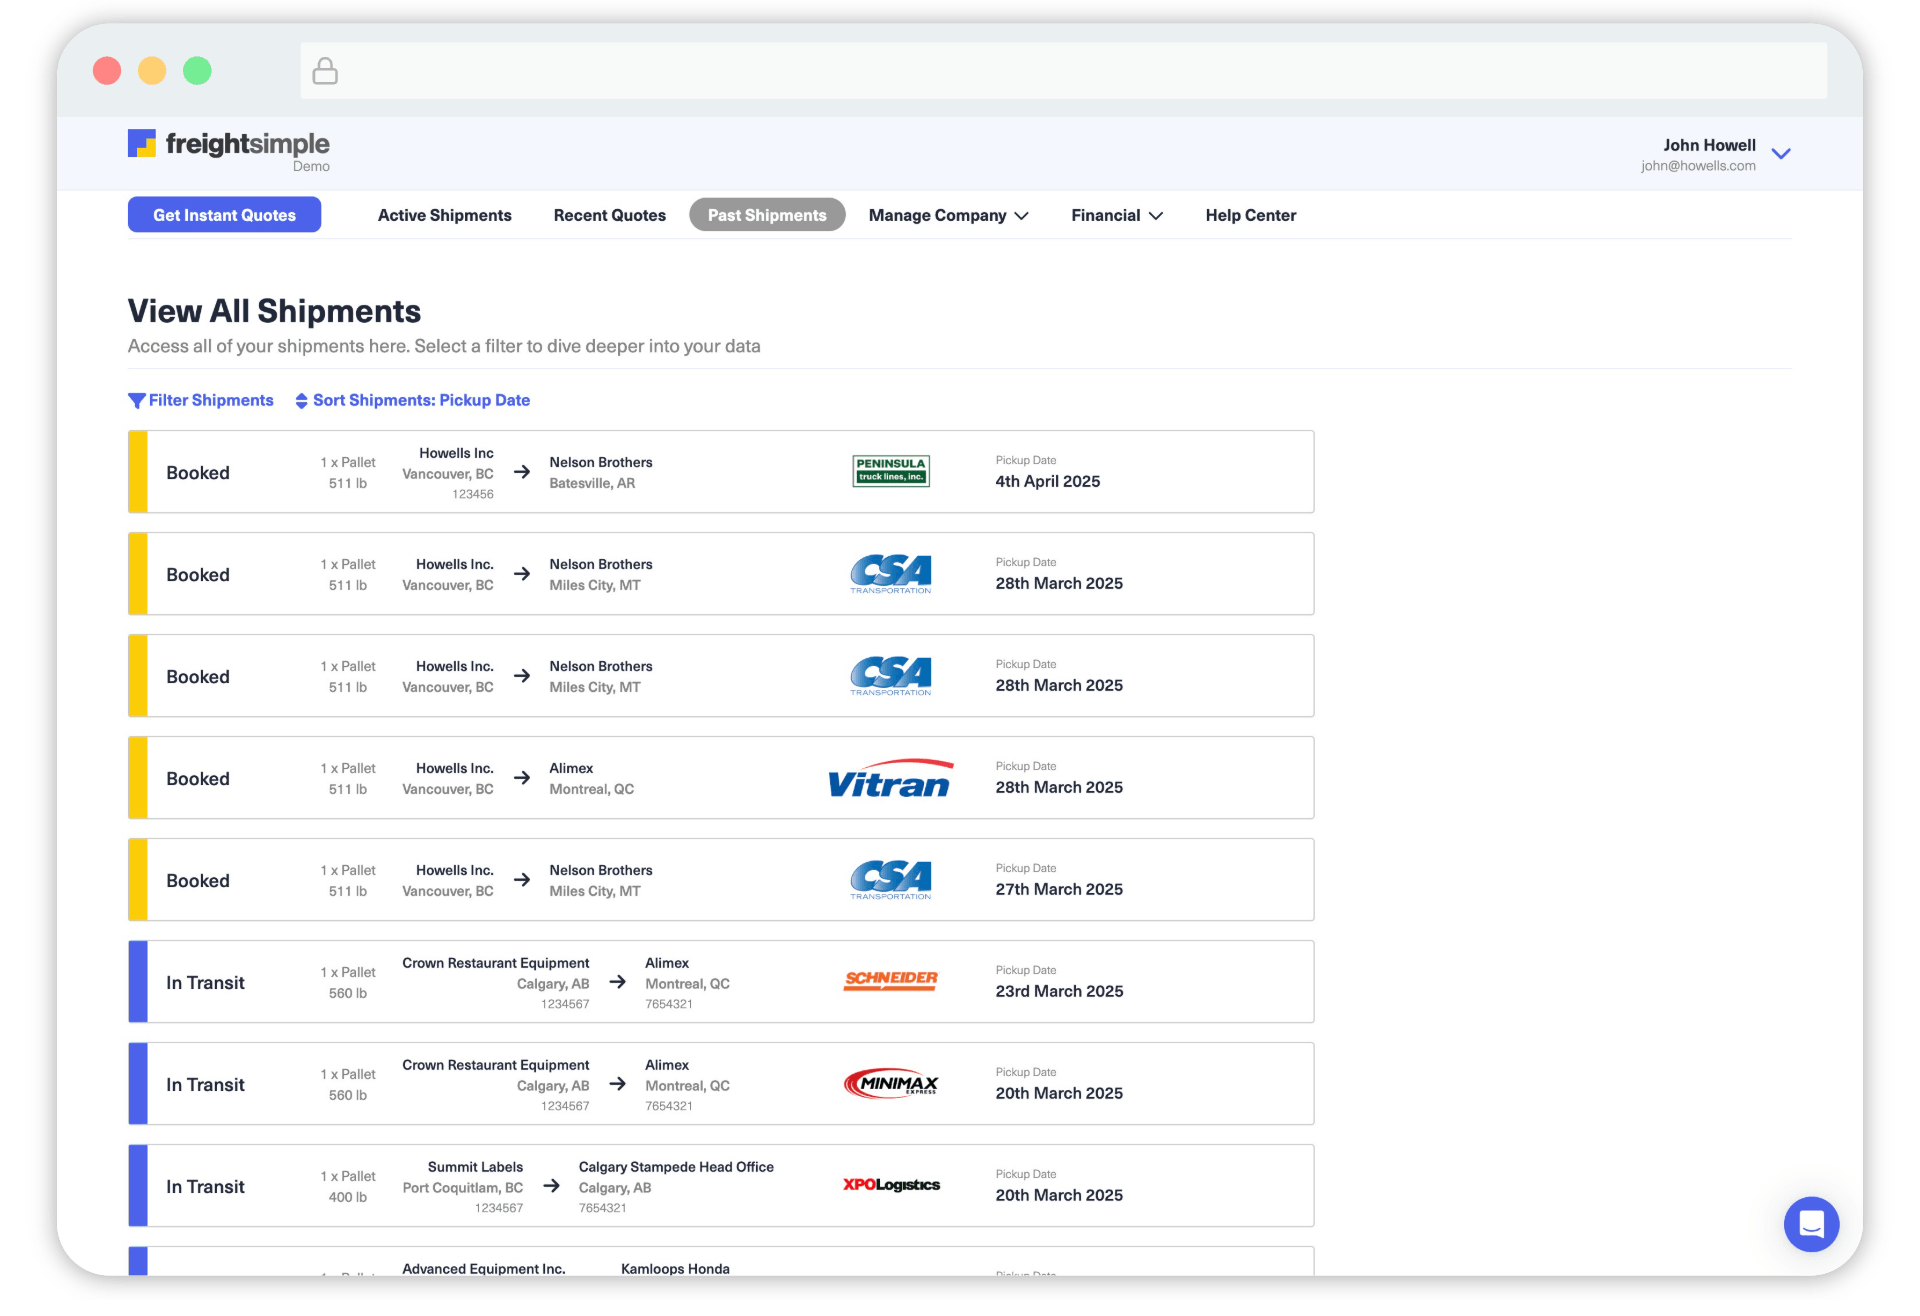
Task: Switch to the Active Shipments tab
Action: [444, 215]
